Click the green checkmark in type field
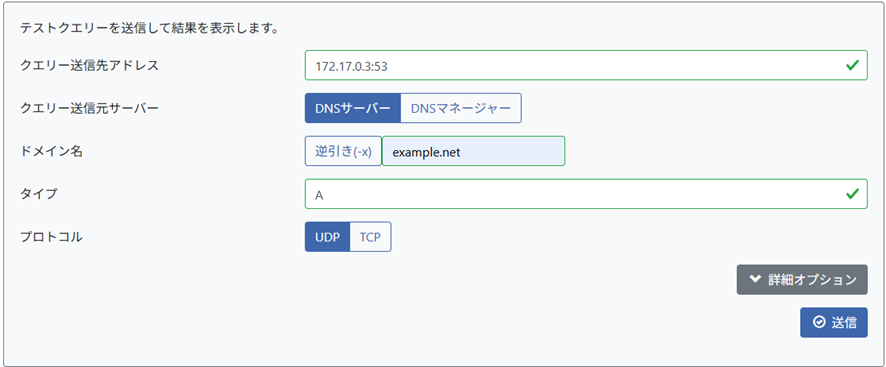The image size is (886, 367). [852, 195]
